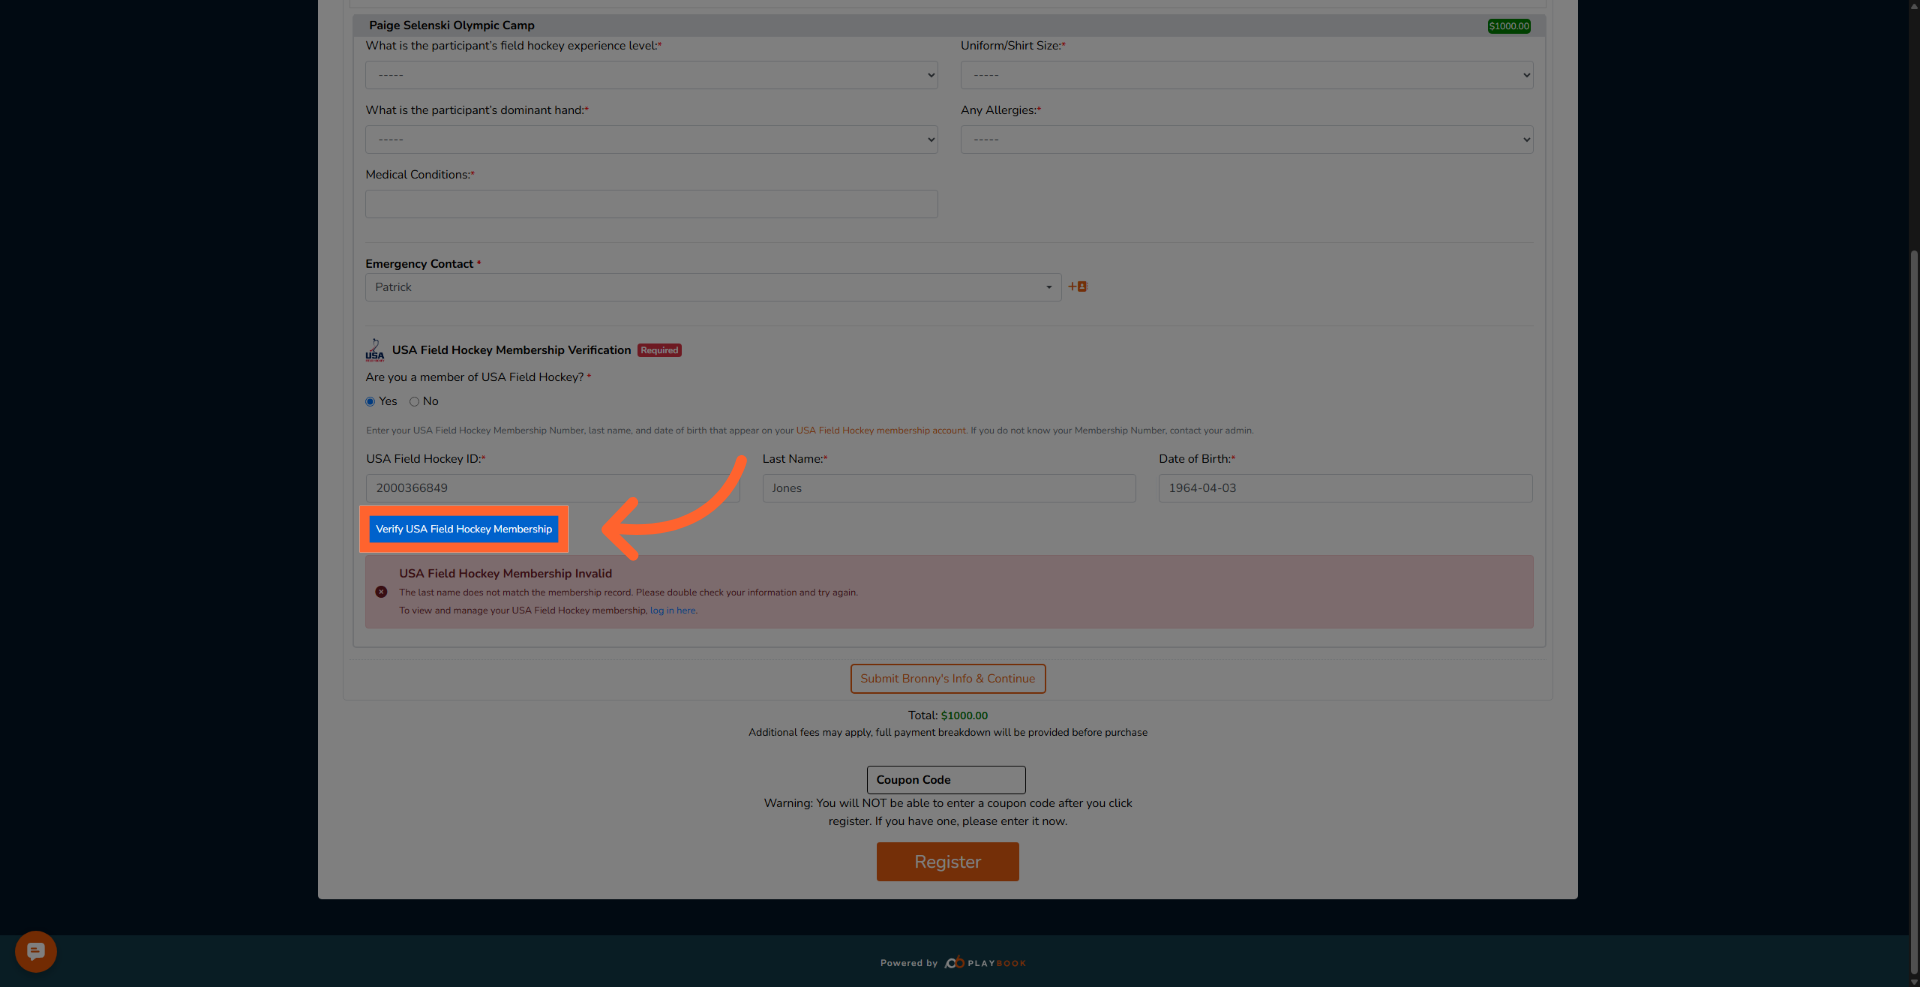Click the Date of Birth field
This screenshot has height=987, width=1920.
(1345, 488)
